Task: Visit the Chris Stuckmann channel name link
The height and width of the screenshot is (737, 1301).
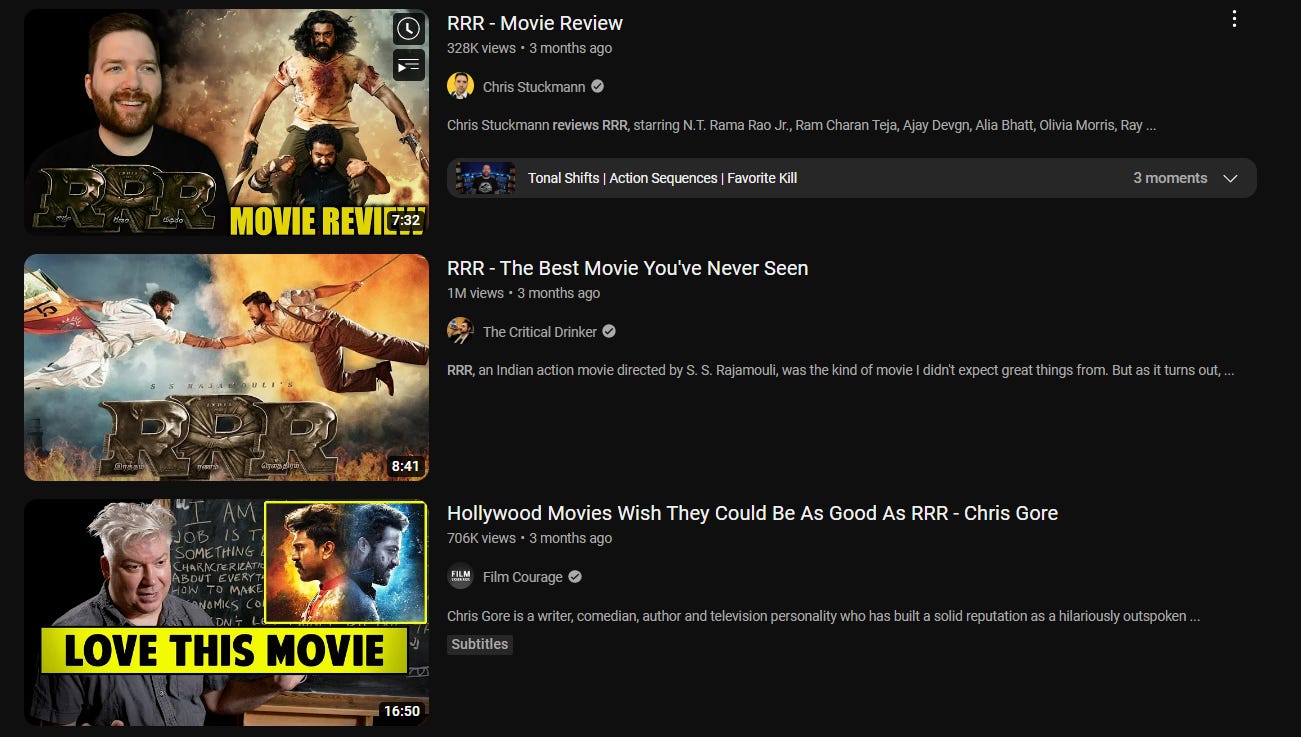Action: coord(534,87)
